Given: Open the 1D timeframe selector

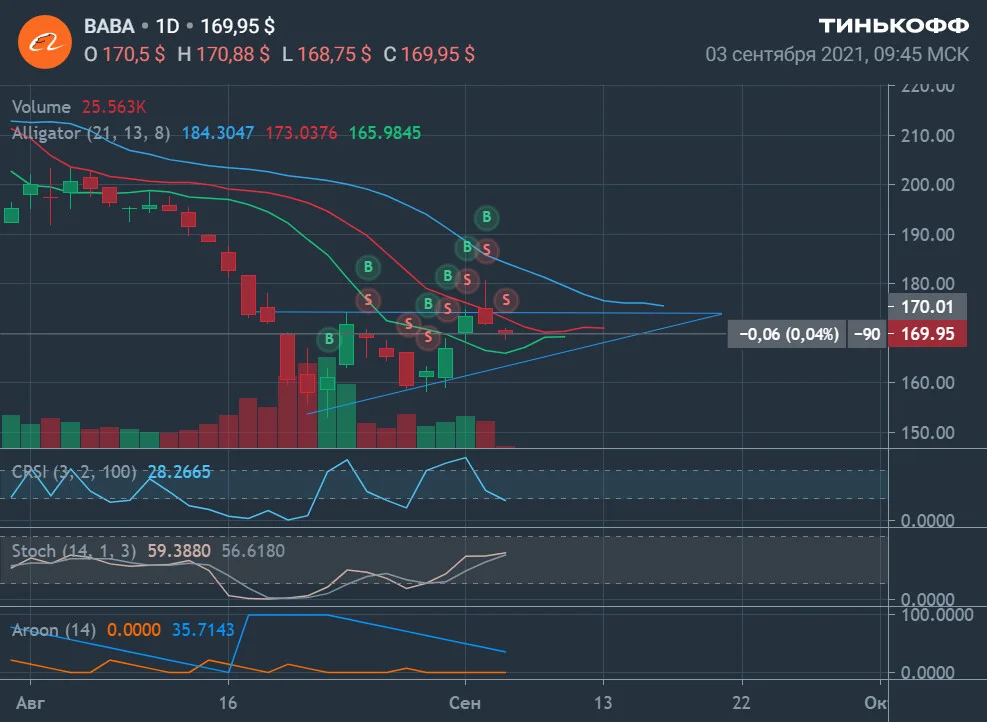Looking at the screenshot, I should click(167, 26).
